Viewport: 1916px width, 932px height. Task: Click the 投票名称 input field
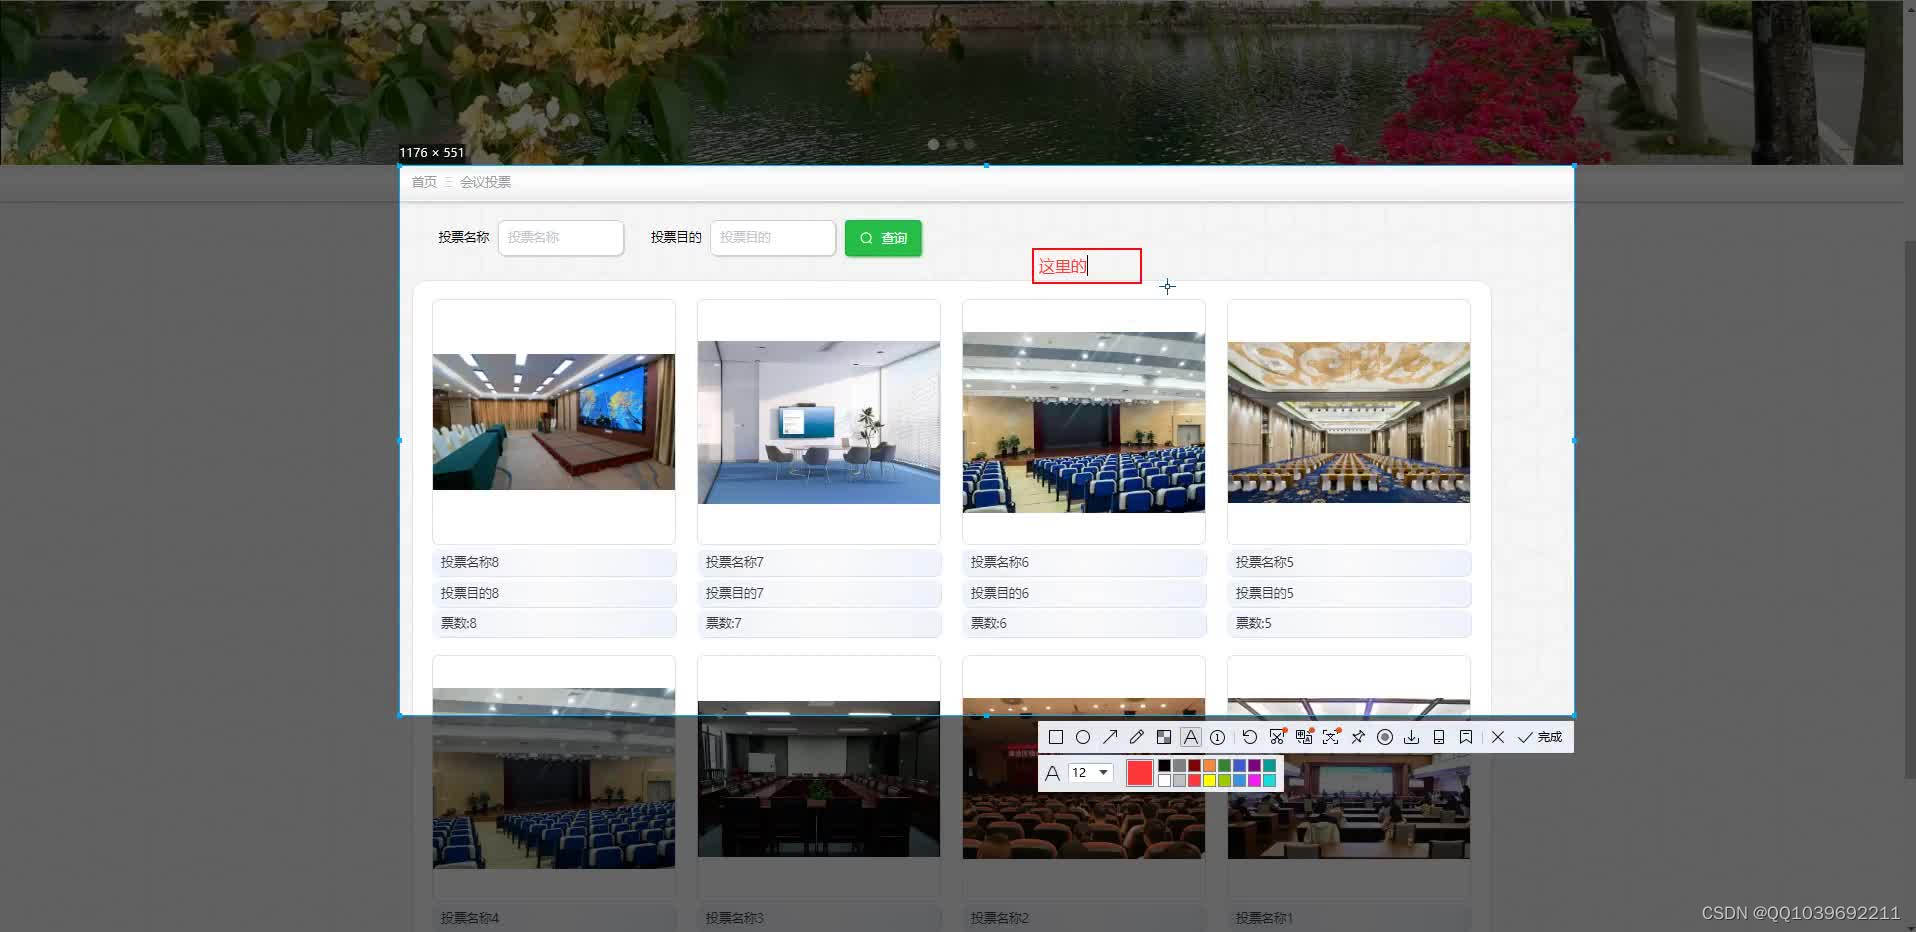[560, 238]
